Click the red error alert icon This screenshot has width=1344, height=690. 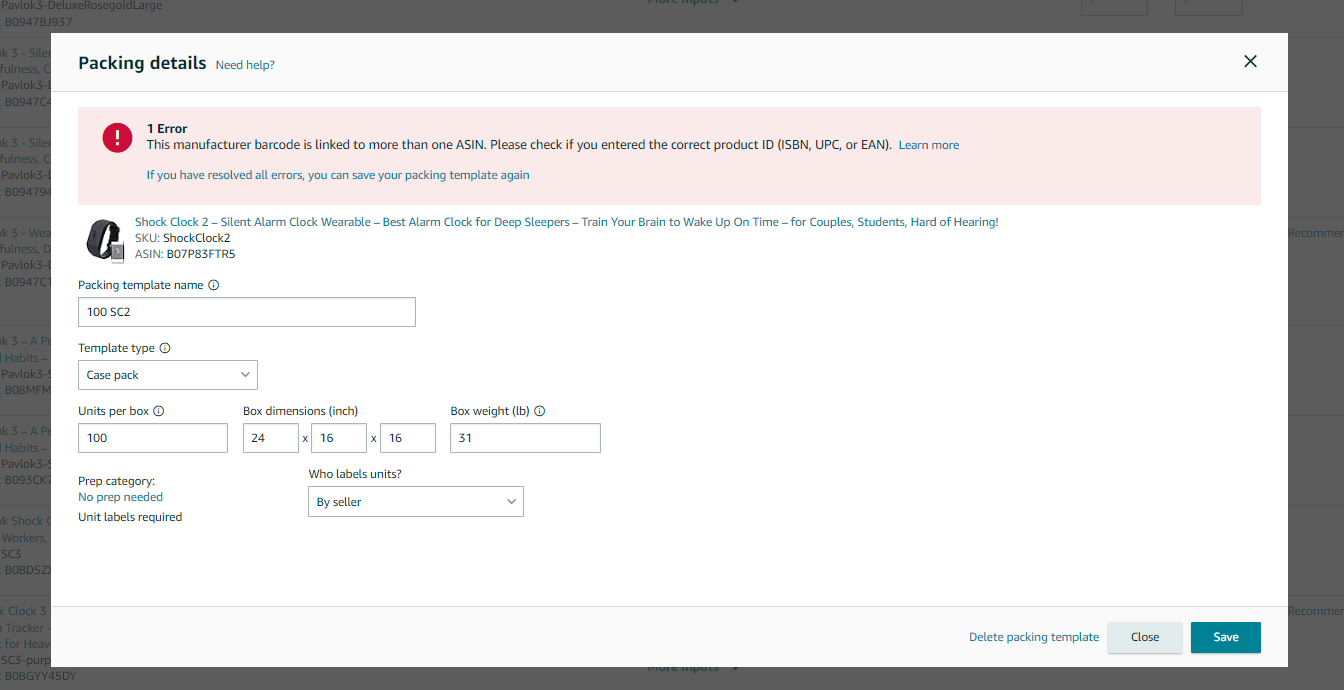(117, 137)
